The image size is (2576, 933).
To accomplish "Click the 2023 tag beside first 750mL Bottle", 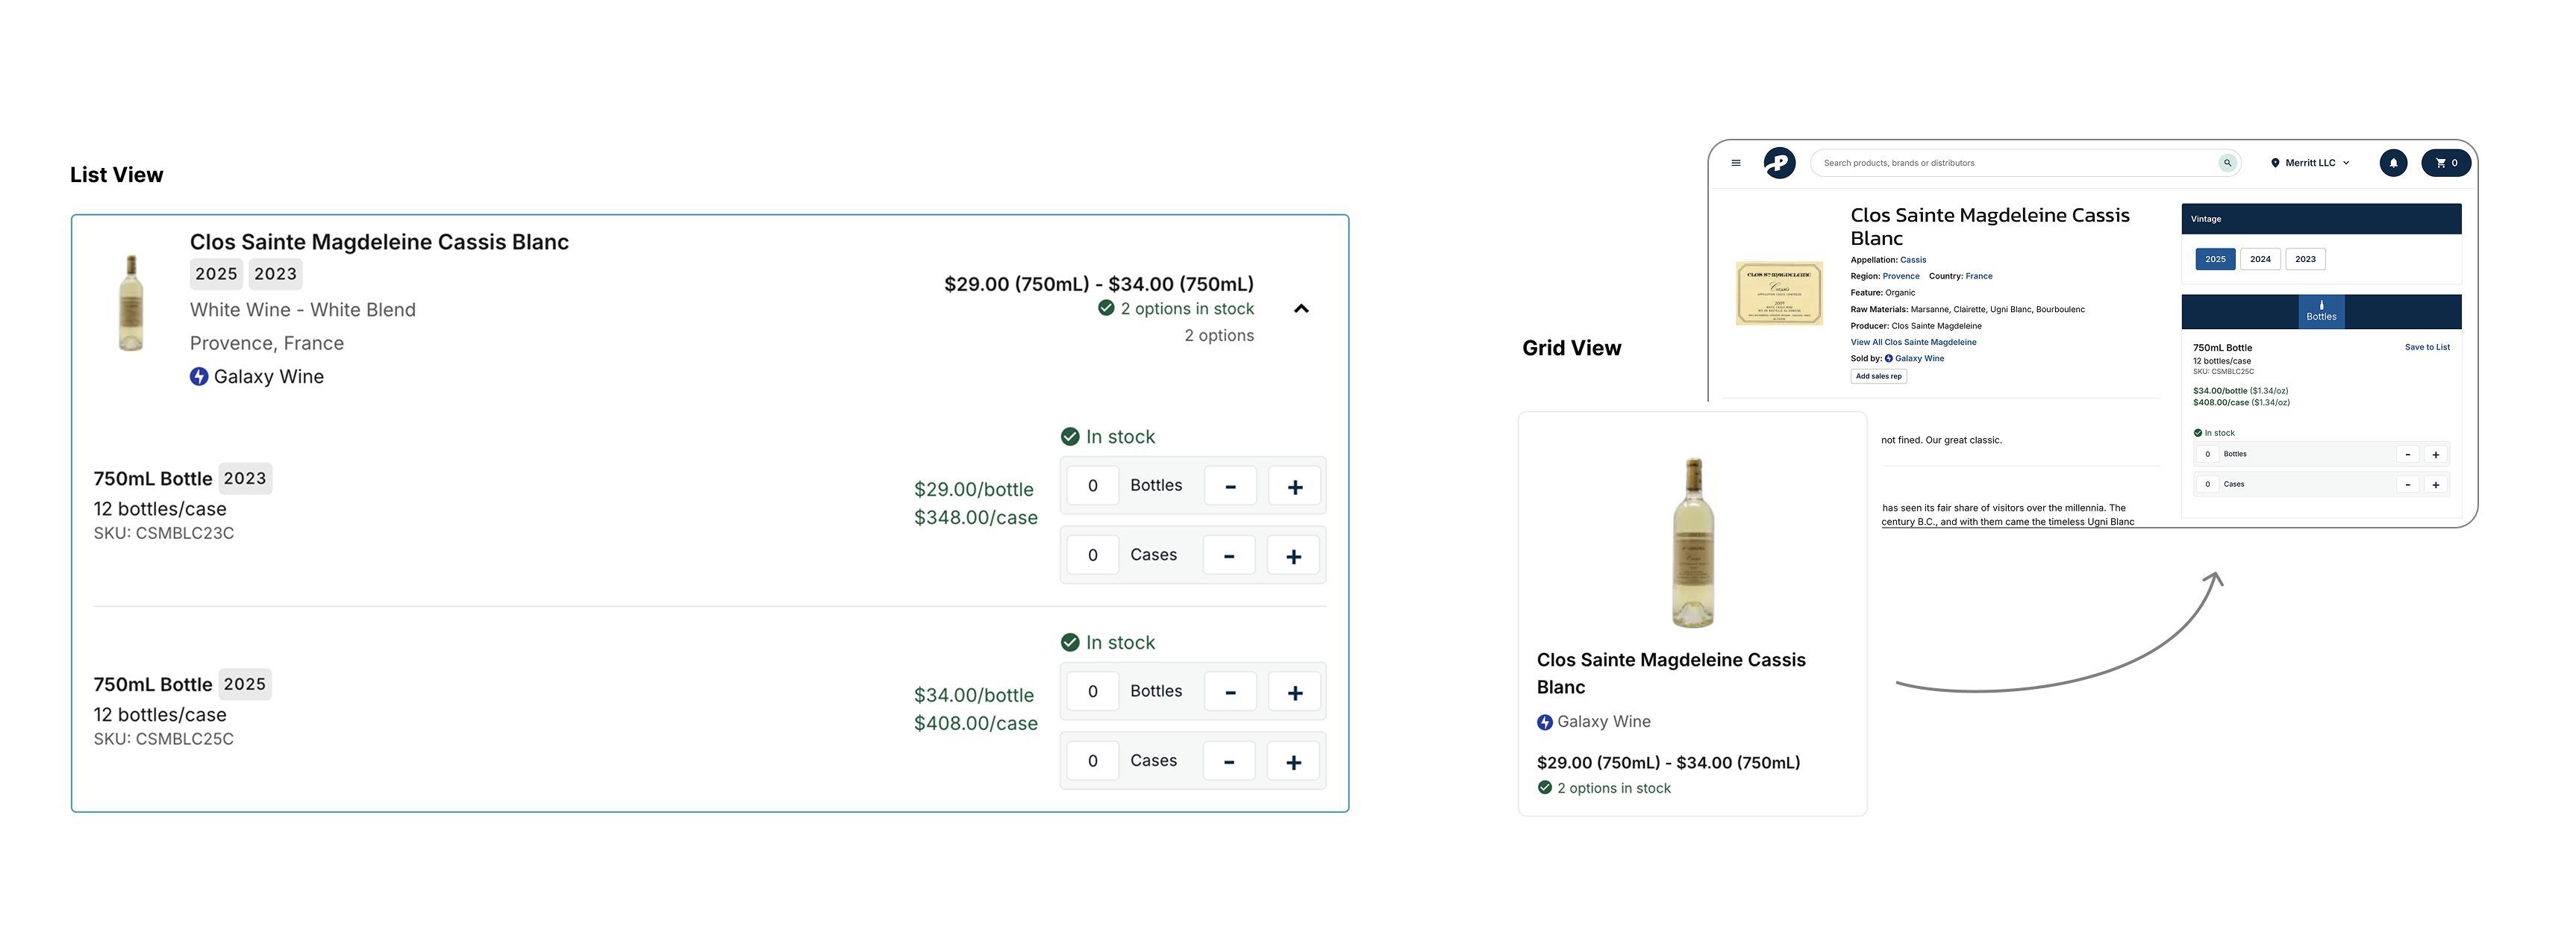I will [x=245, y=479].
